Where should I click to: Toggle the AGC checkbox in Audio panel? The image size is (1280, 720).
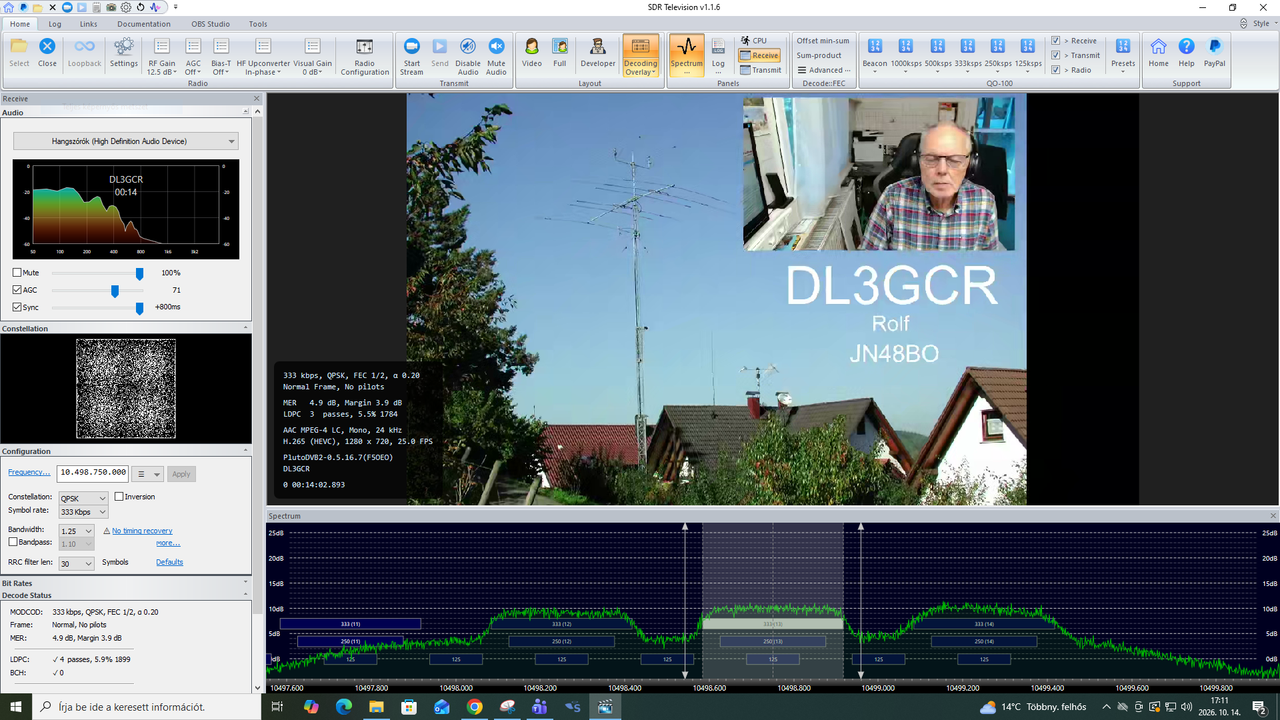coord(17,290)
